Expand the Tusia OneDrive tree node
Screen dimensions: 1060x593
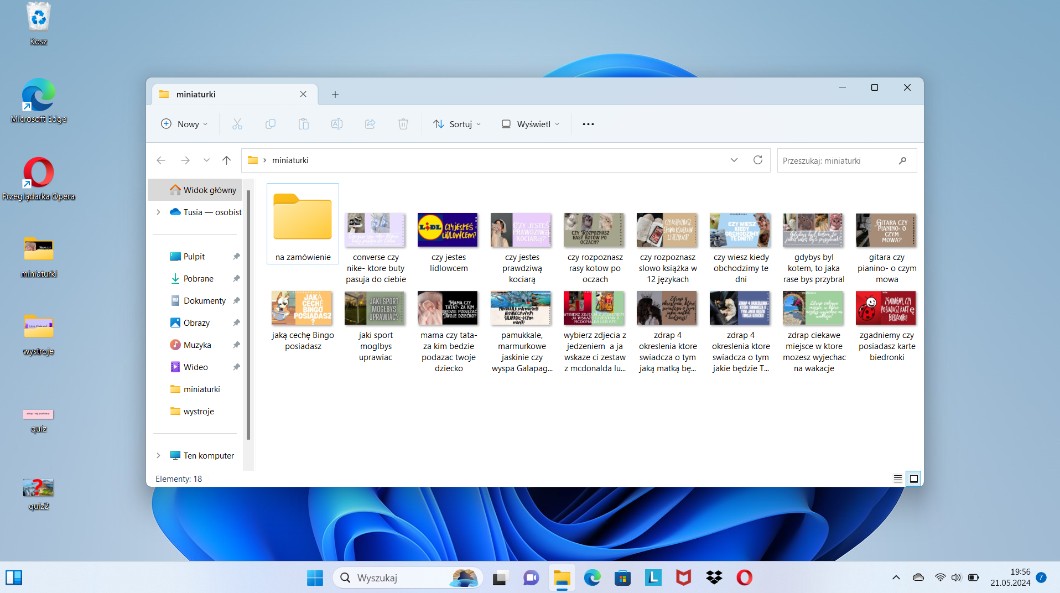click(158, 212)
